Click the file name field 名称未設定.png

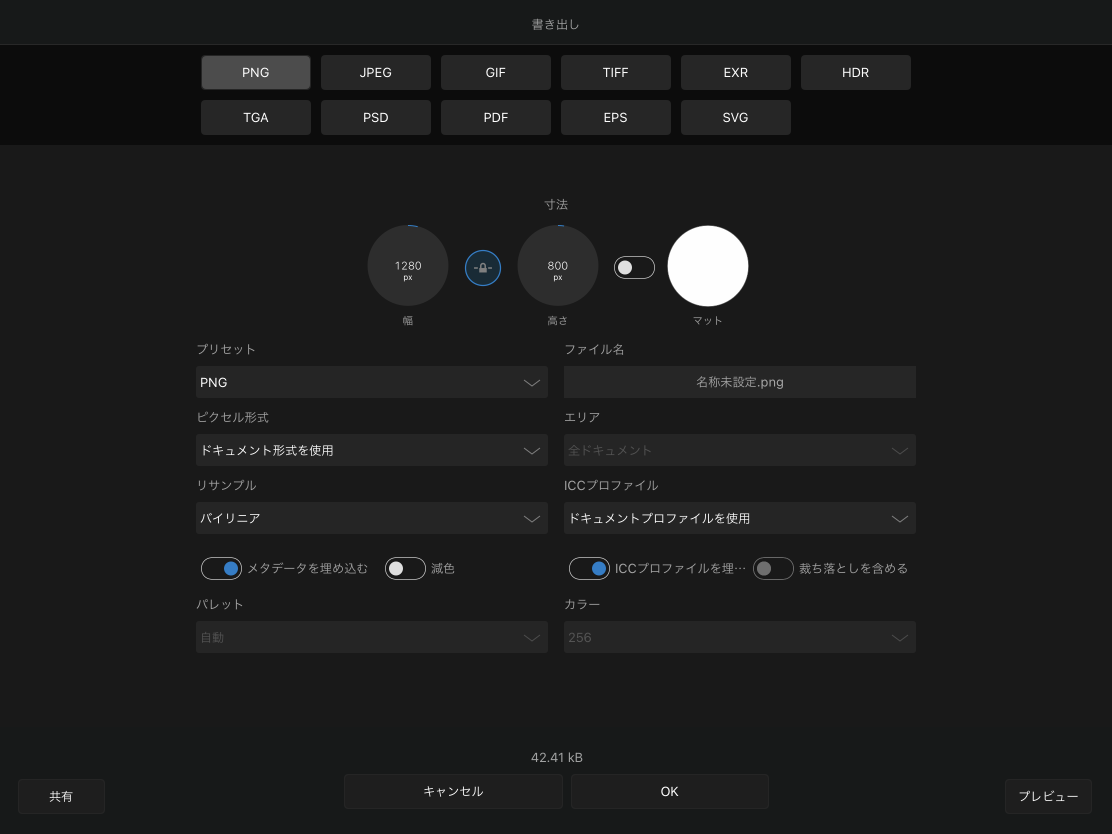click(x=739, y=382)
